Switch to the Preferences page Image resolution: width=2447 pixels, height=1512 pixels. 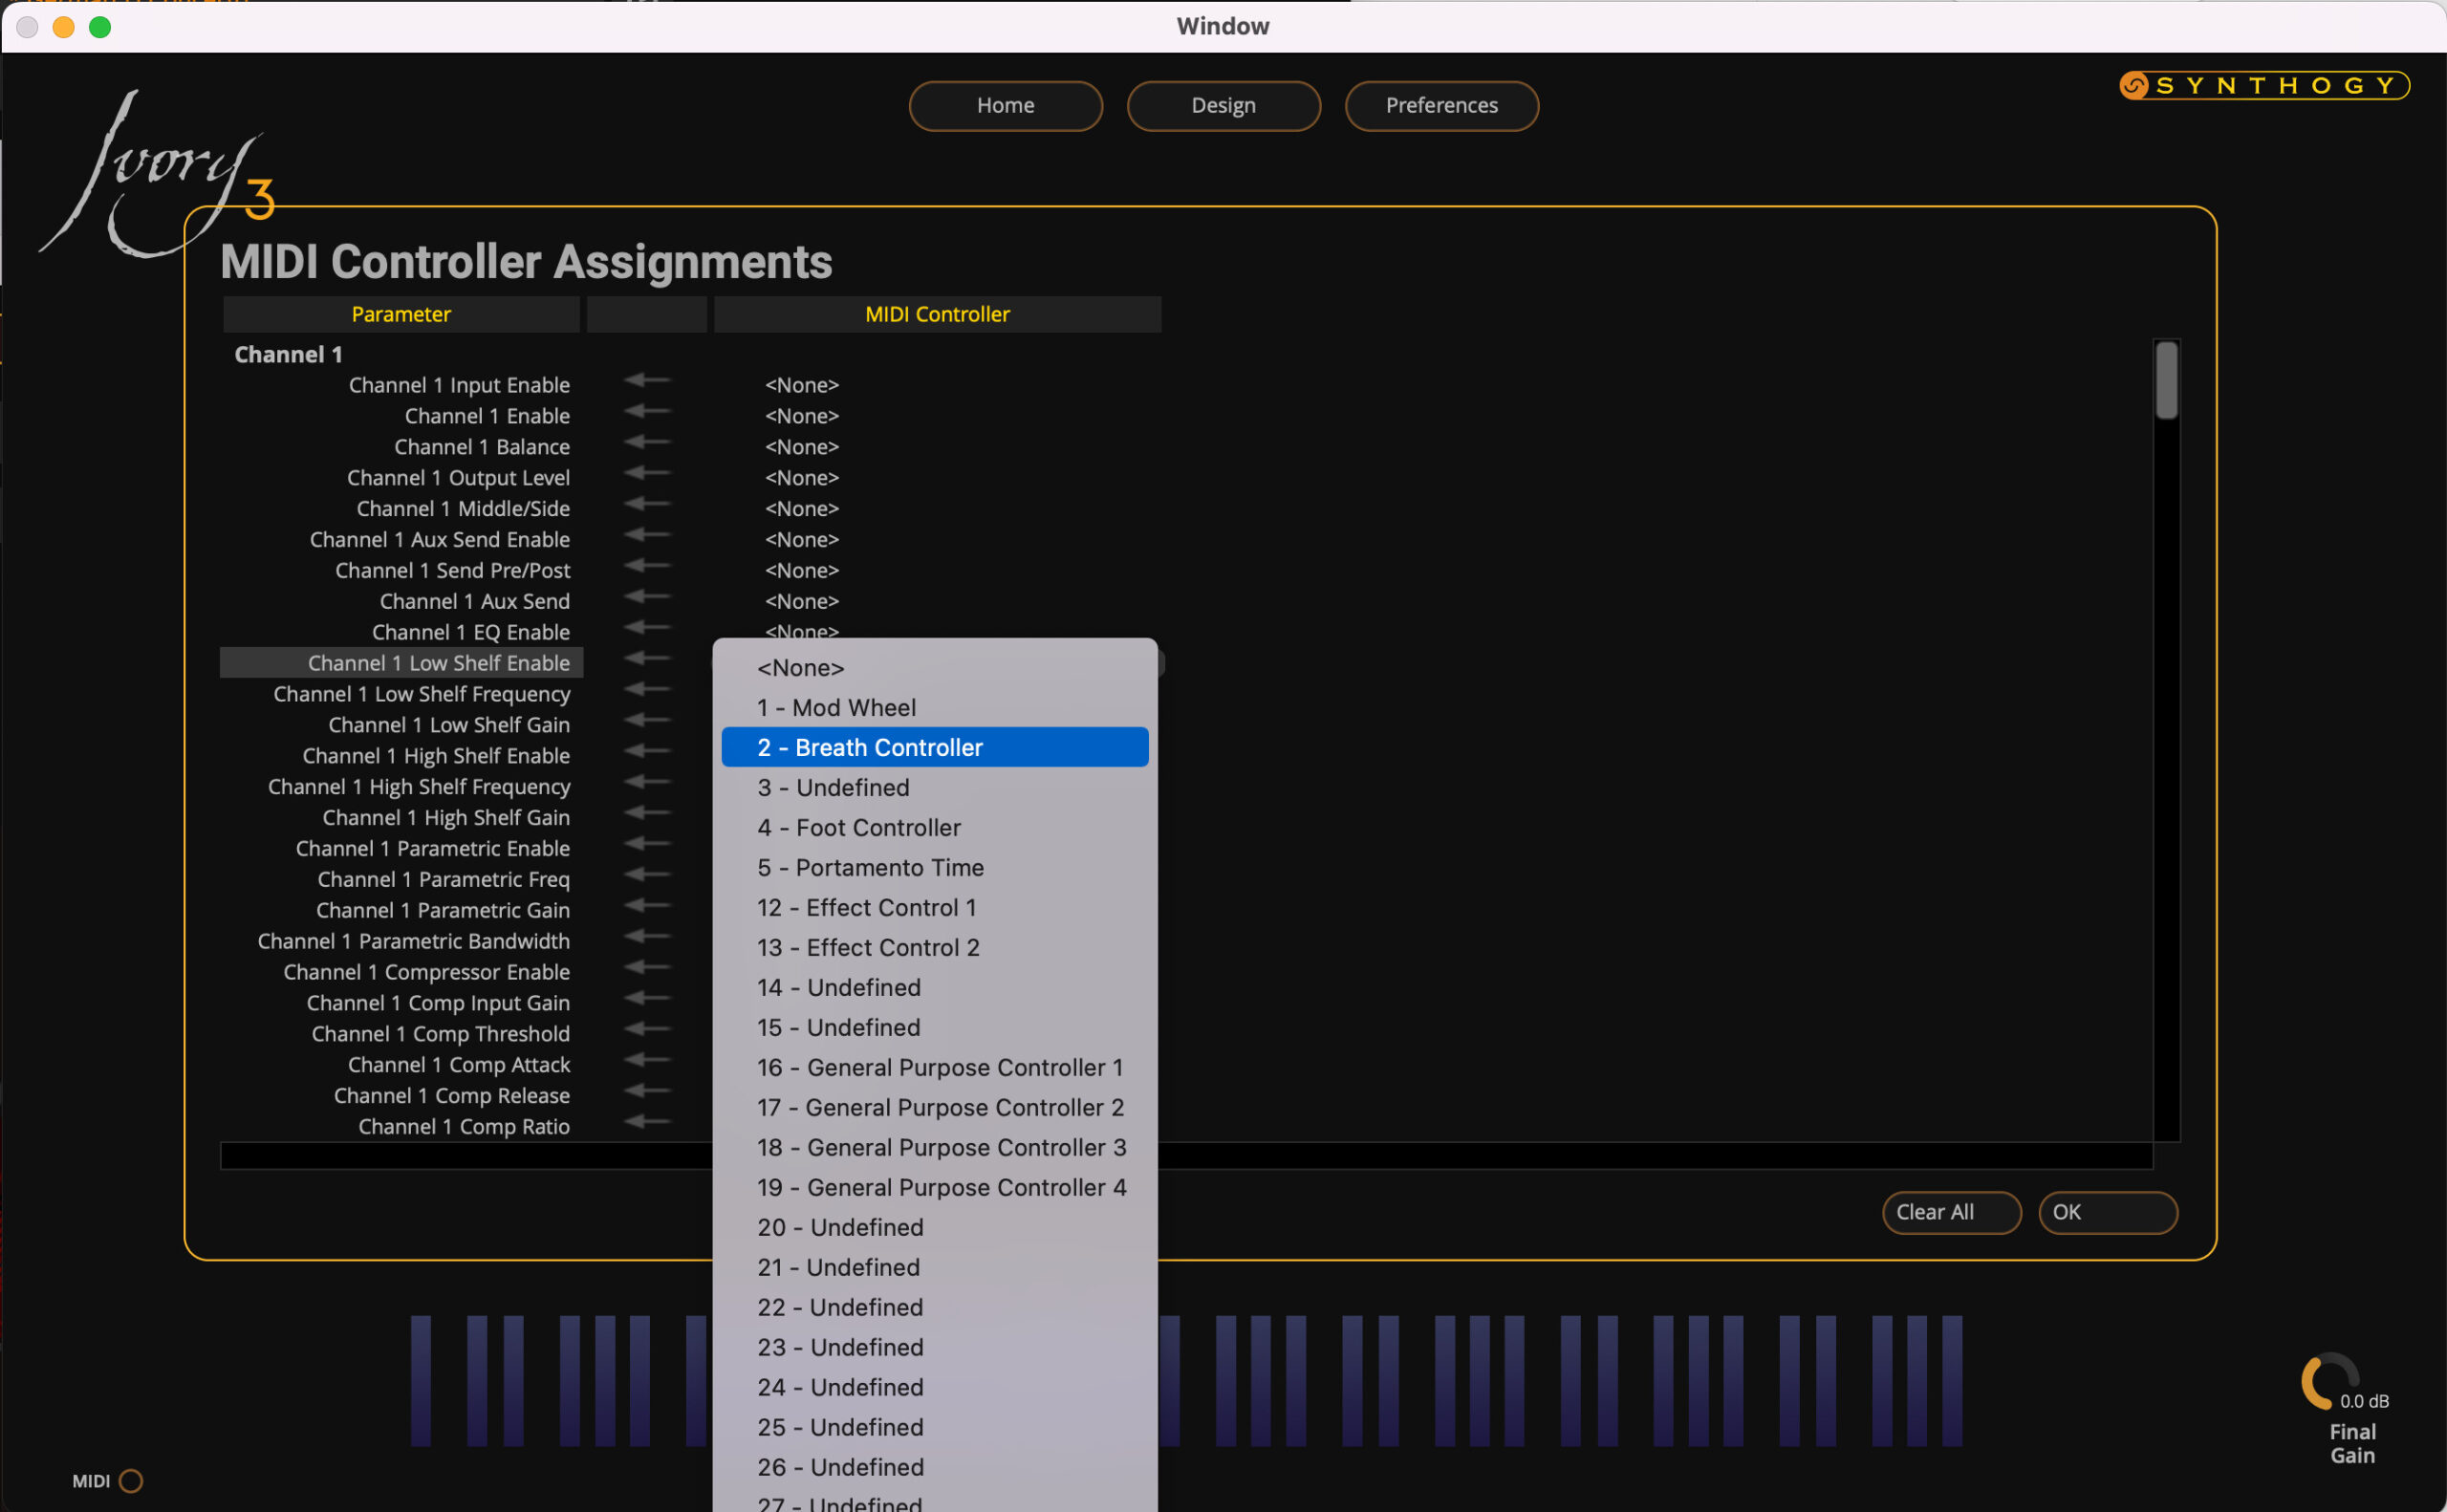point(1441,106)
